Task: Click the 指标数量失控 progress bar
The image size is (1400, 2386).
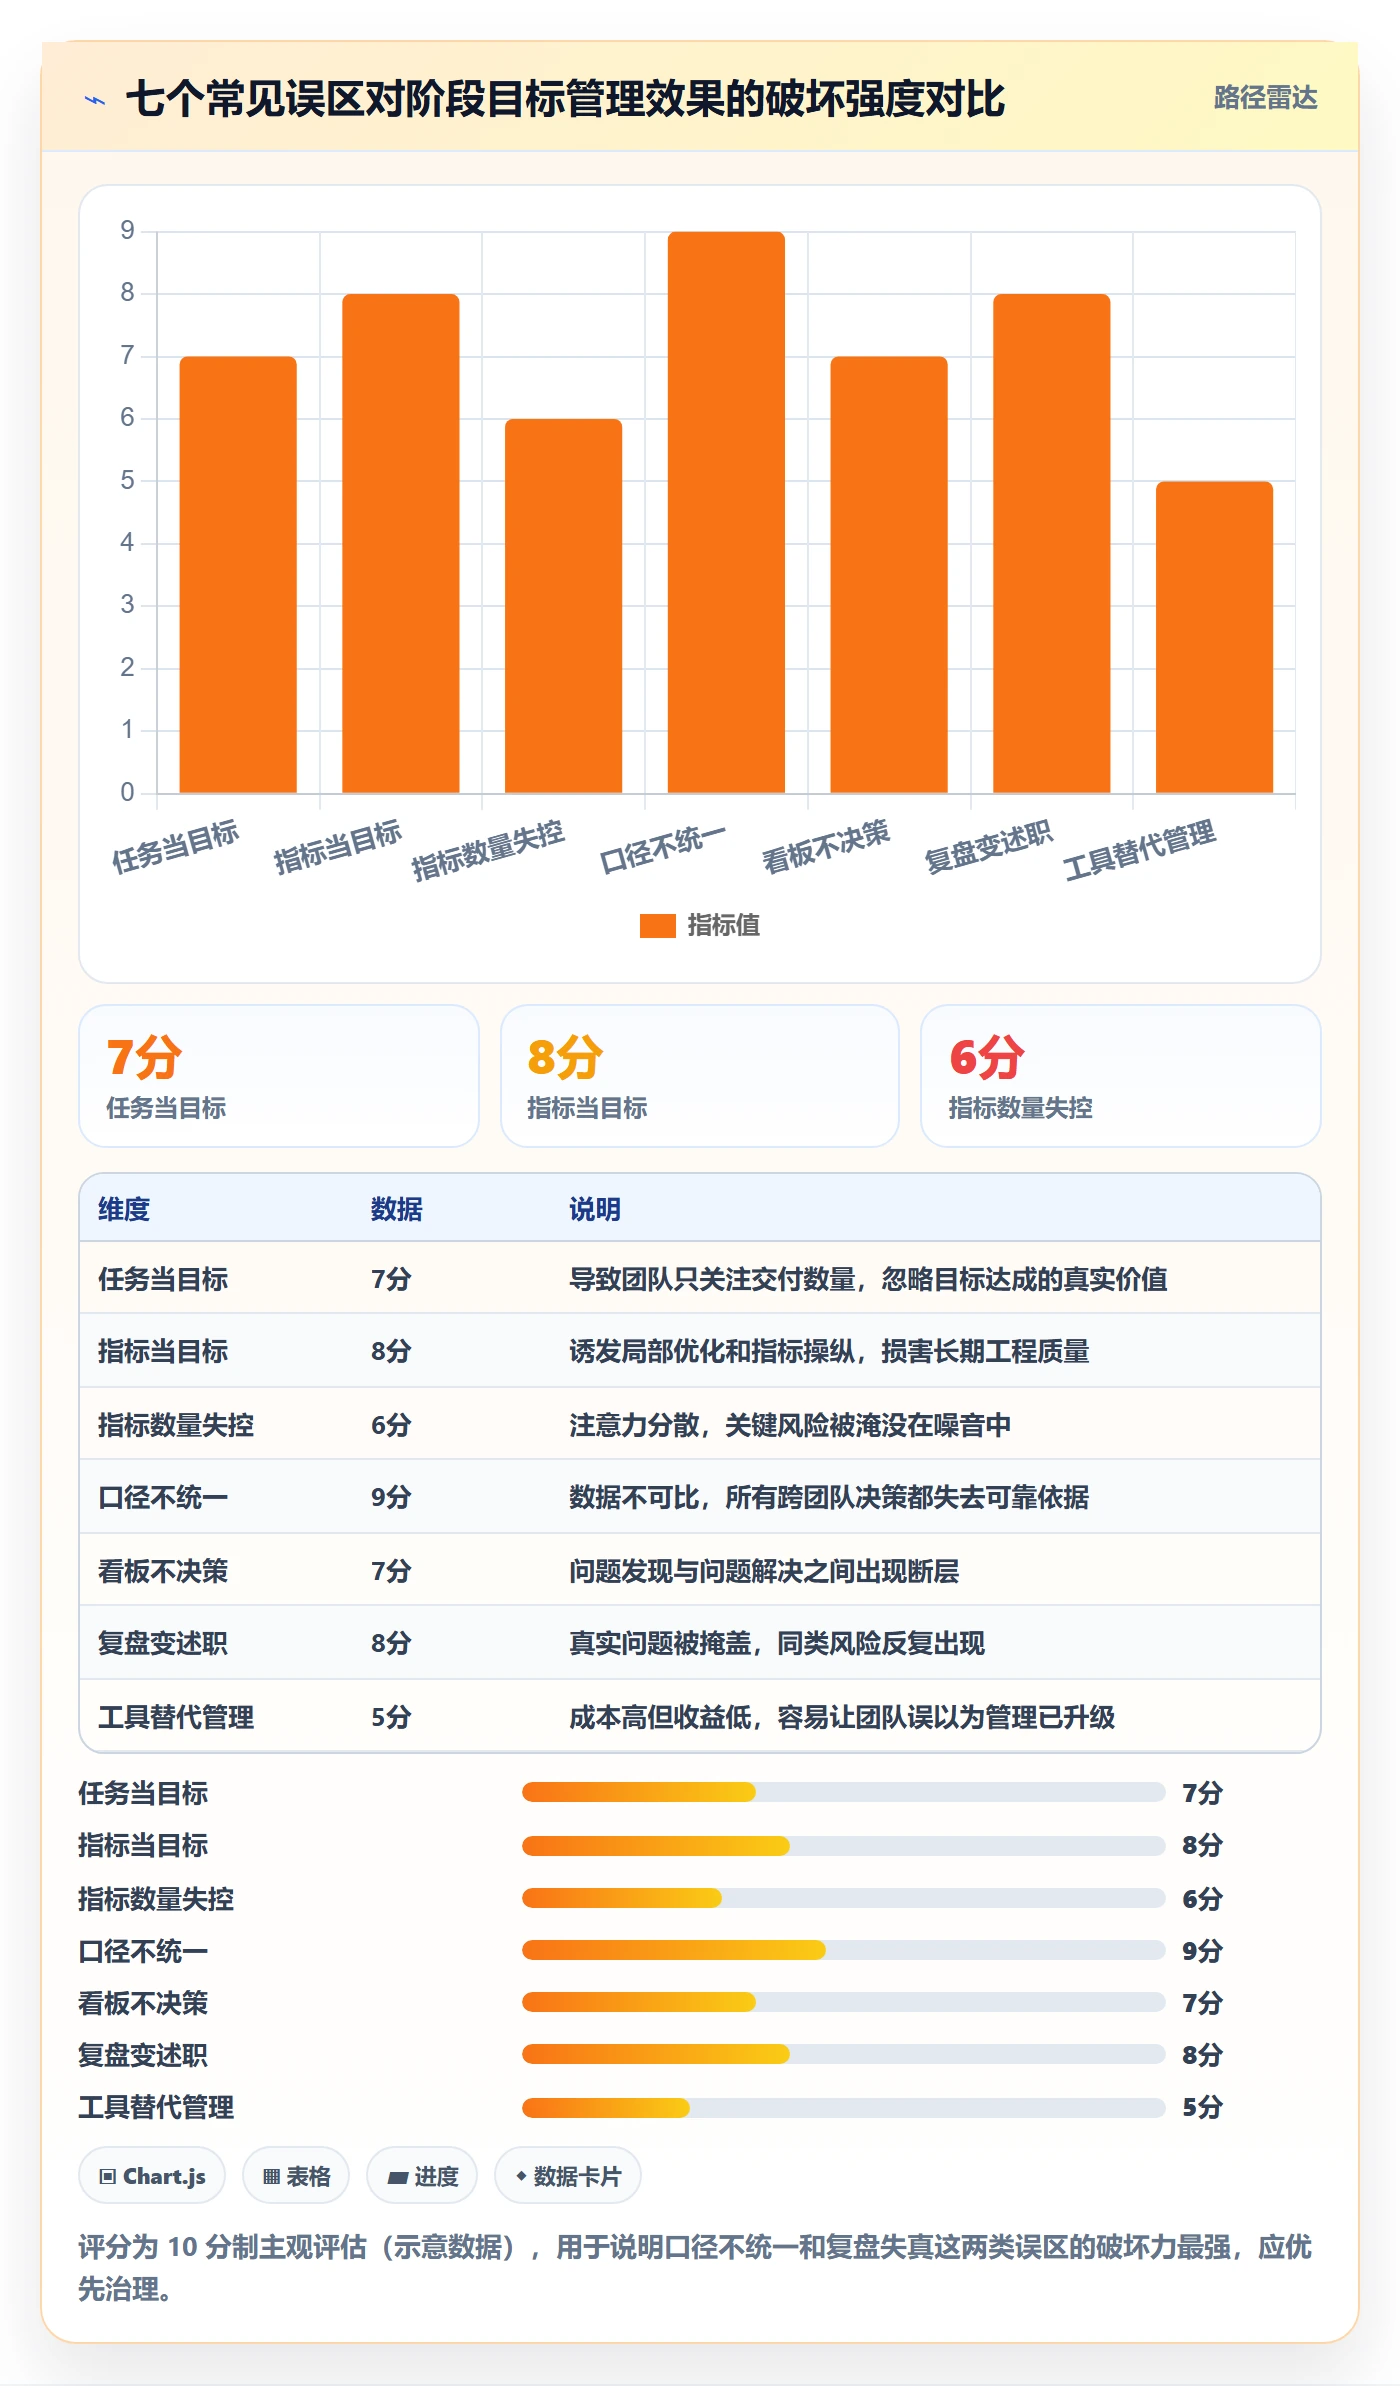Action: [844, 1898]
